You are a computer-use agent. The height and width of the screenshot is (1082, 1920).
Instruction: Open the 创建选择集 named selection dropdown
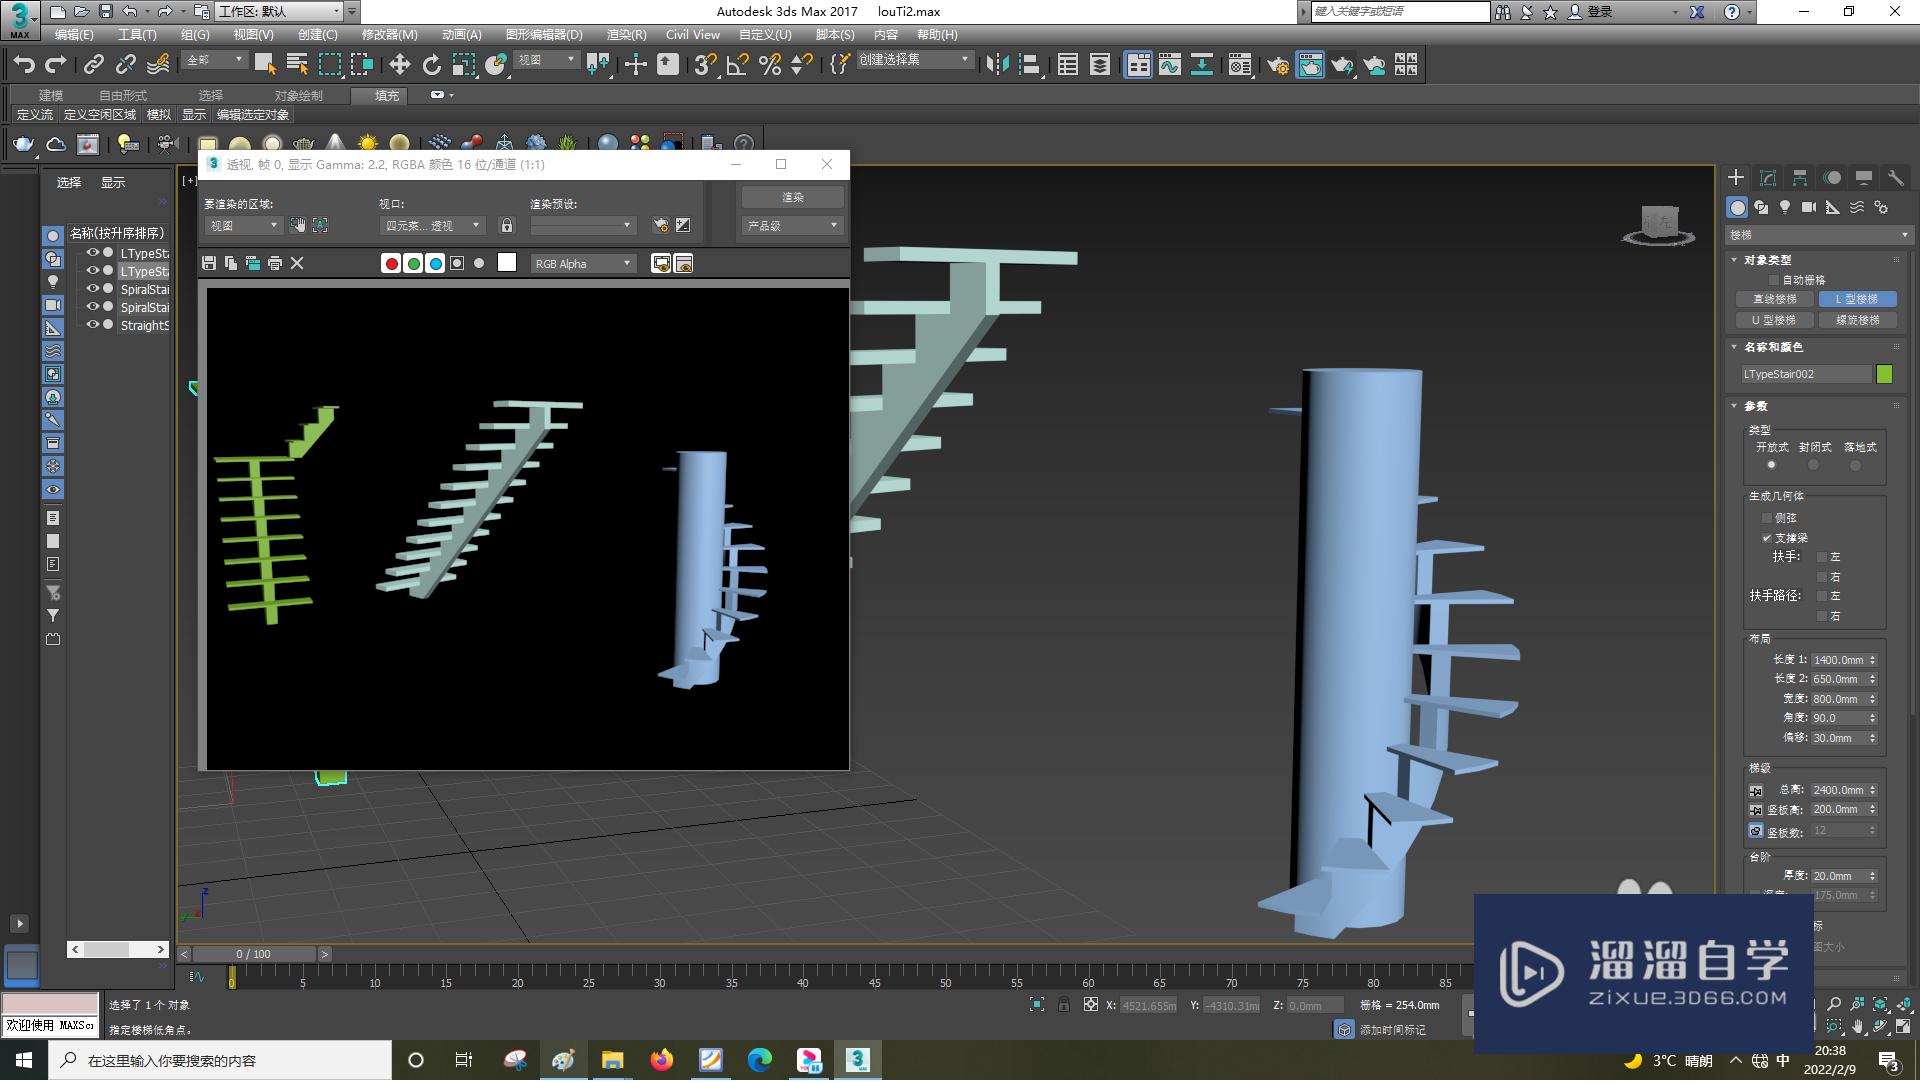click(x=914, y=60)
